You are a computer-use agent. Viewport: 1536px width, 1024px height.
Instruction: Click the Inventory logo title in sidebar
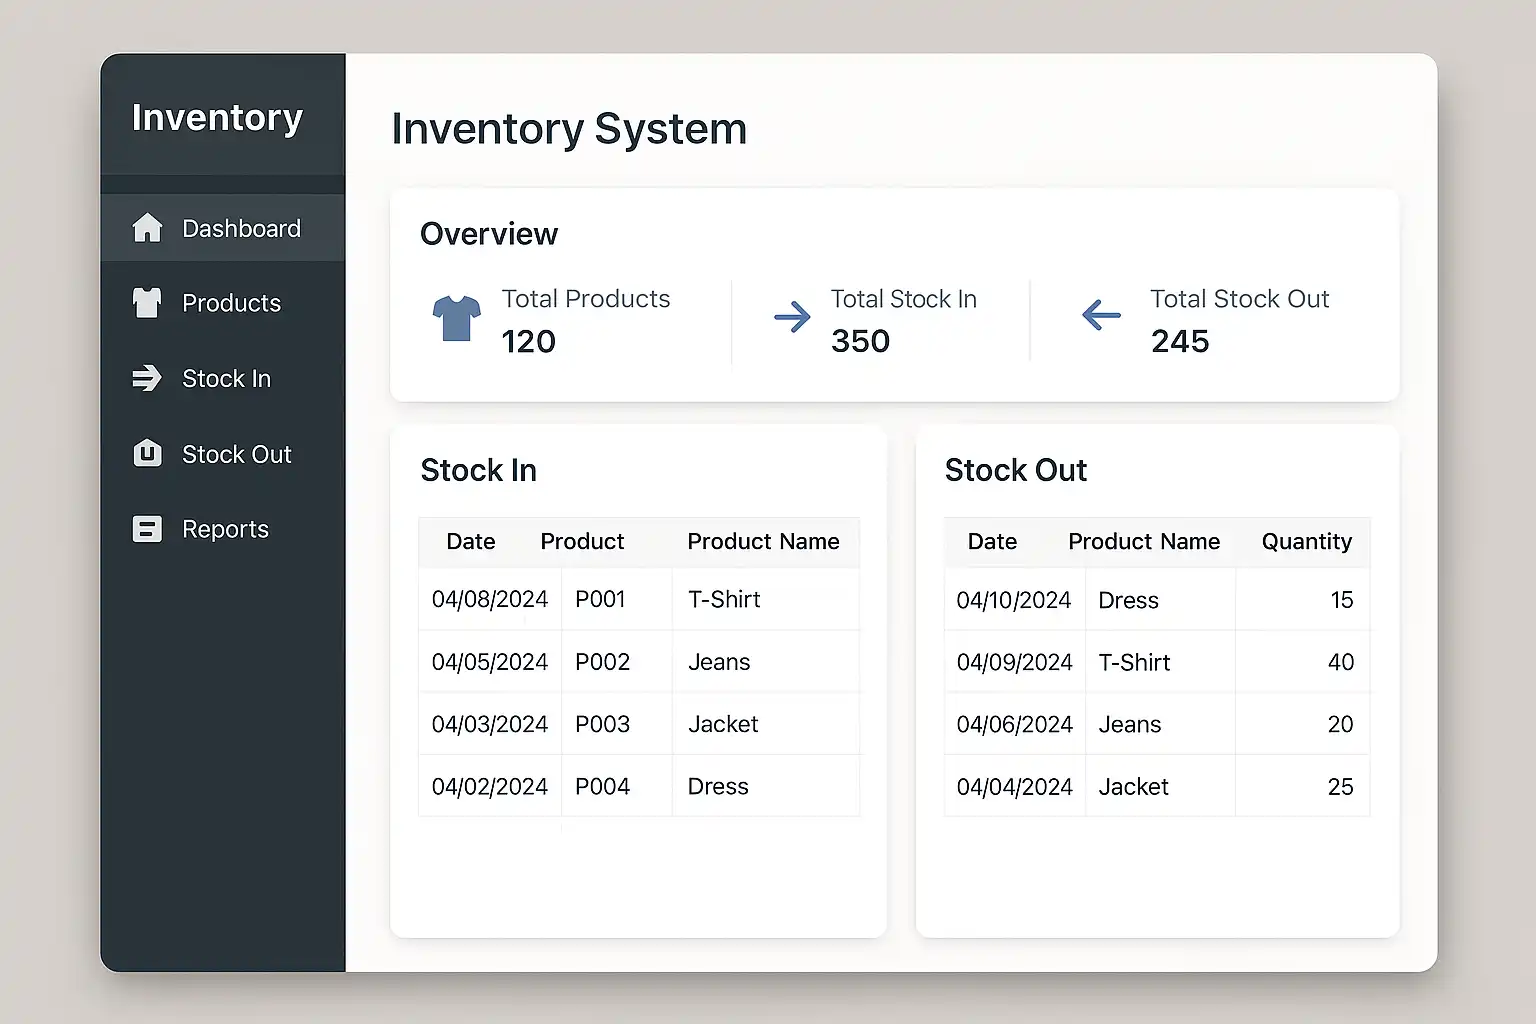pos(217,118)
